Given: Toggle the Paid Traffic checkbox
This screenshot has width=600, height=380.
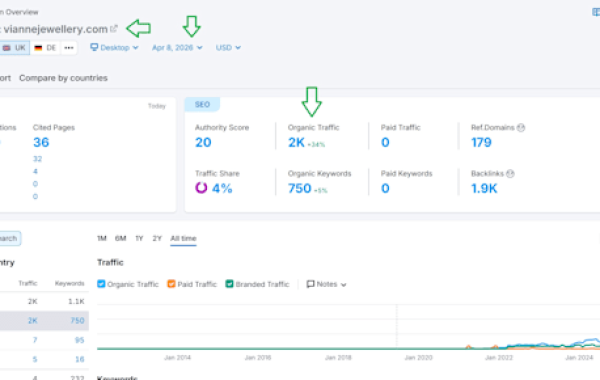Looking at the screenshot, I should point(171,284).
